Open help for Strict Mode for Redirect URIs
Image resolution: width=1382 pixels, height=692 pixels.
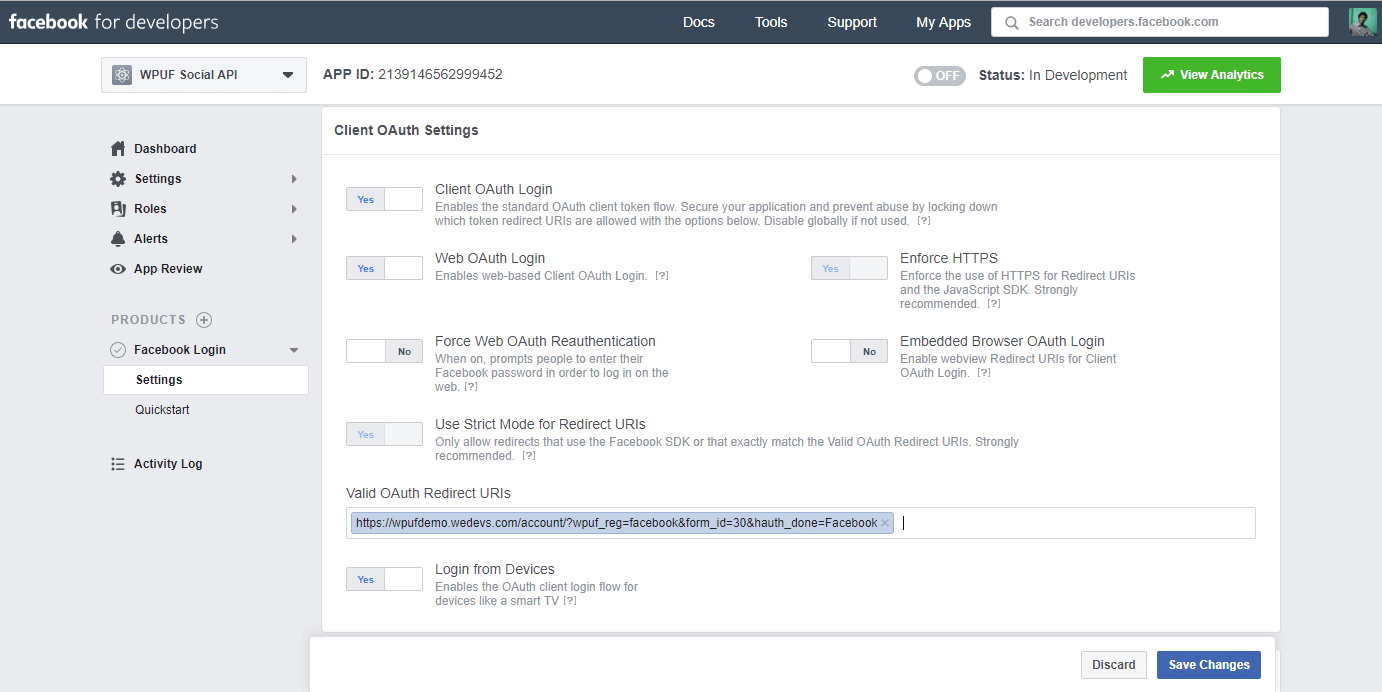coord(529,456)
